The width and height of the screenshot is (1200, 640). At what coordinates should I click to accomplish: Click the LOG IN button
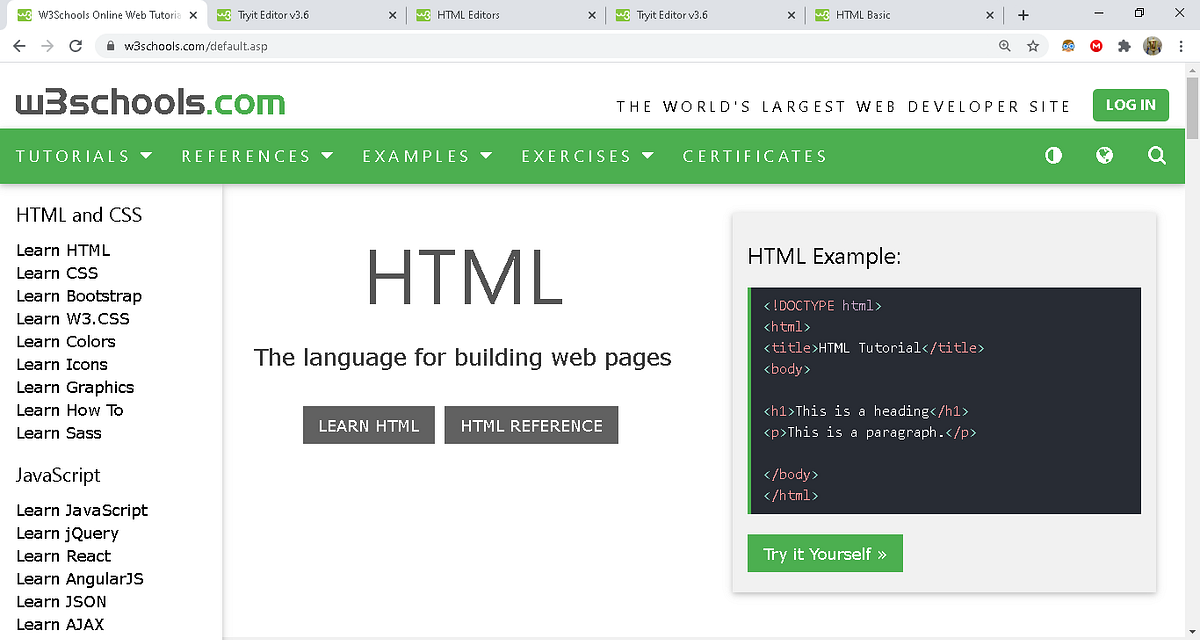point(1130,104)
